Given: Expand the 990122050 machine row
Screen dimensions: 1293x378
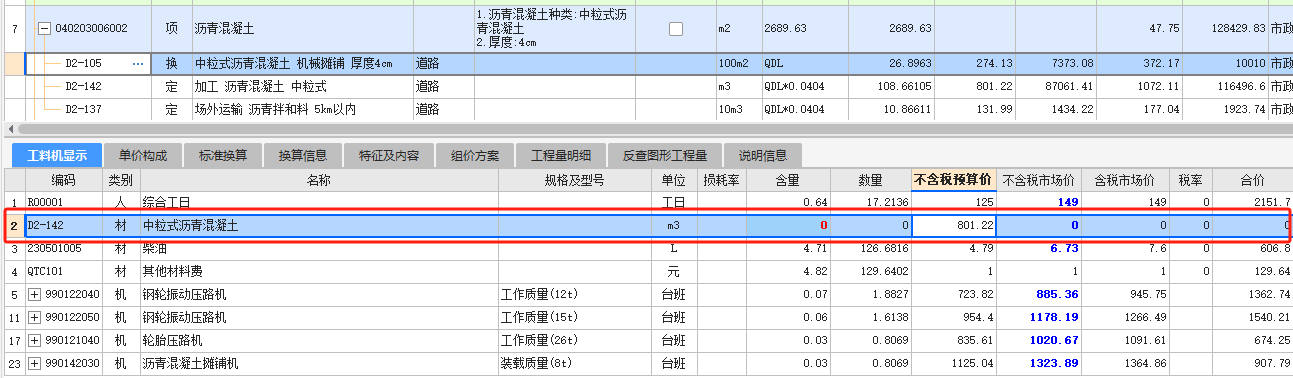Looking at the screenshot, I should tap(34, 317).
